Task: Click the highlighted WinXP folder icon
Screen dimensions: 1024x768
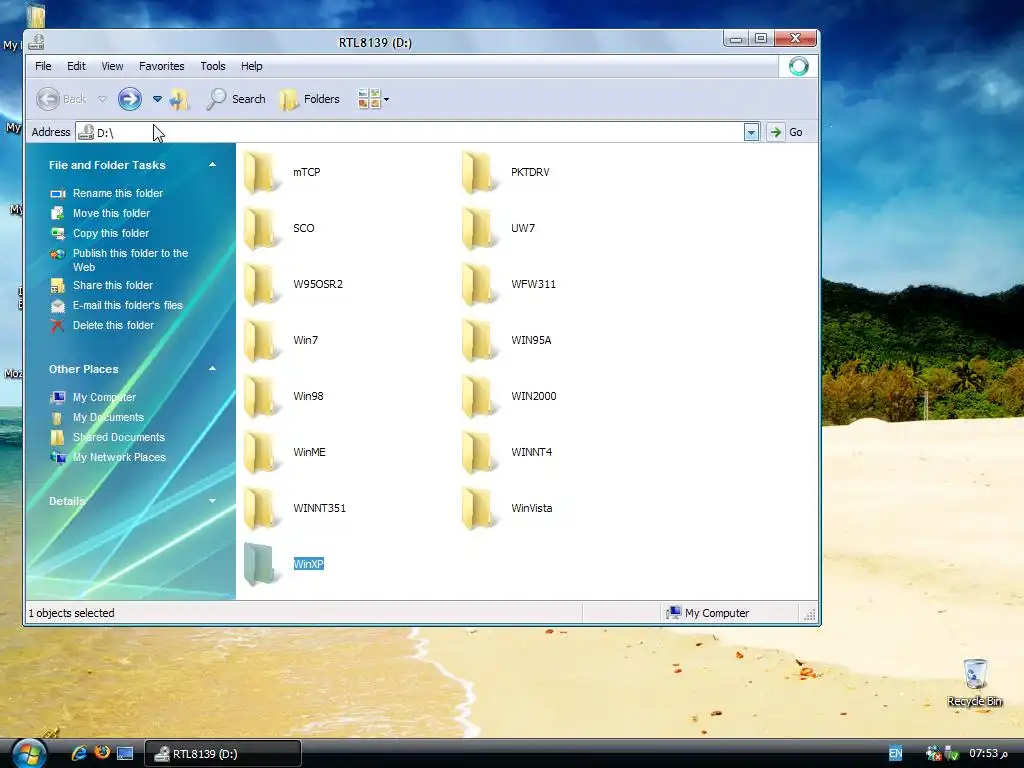Action: coord(261,564)
